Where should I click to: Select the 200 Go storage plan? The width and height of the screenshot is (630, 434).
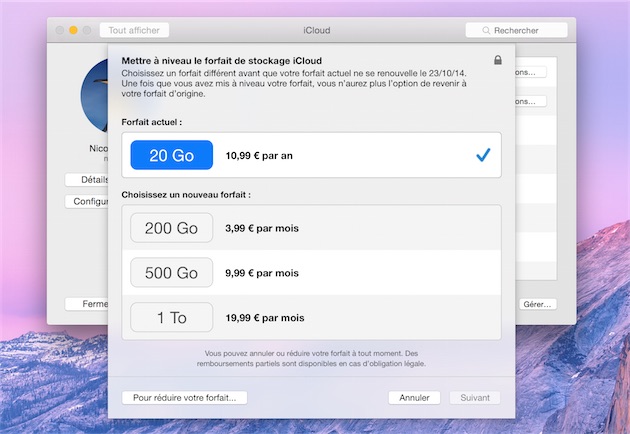172,228
